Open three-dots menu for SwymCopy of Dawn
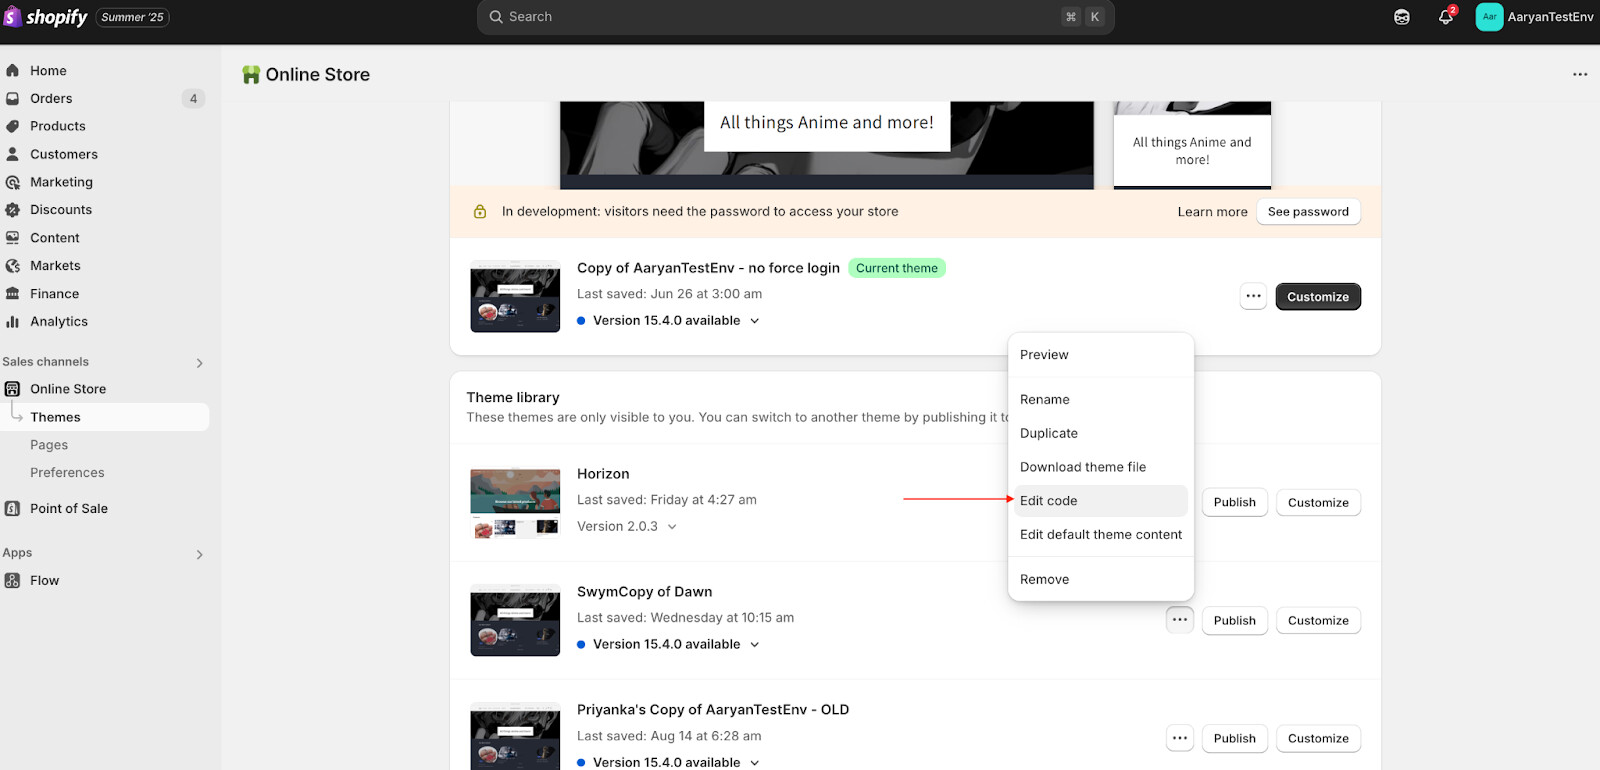 point(1180,620)
